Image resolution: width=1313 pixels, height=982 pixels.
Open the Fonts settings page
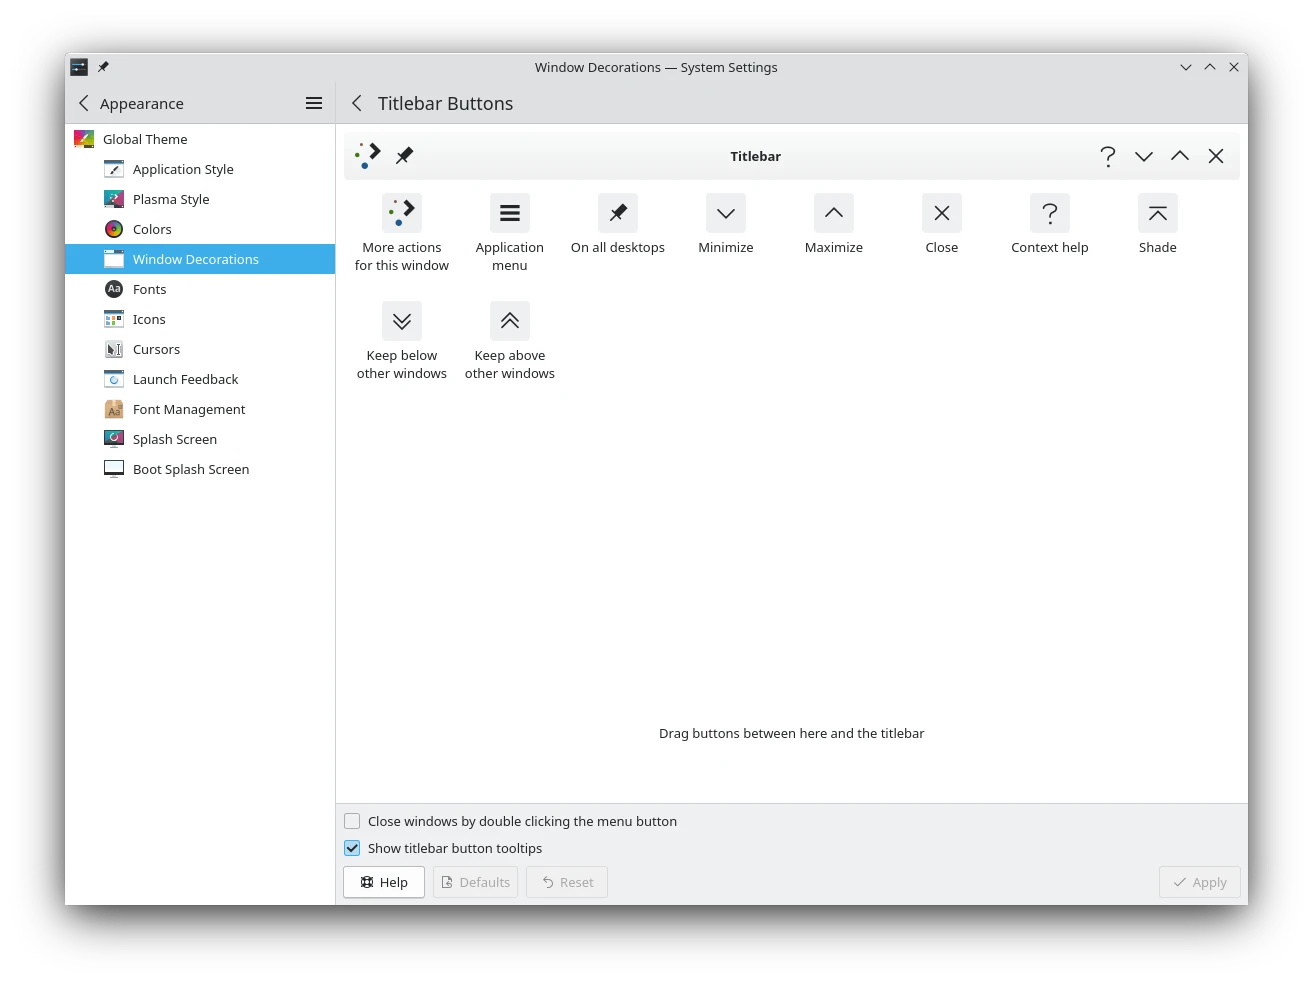pyautogui.click(x=150, y=289)
